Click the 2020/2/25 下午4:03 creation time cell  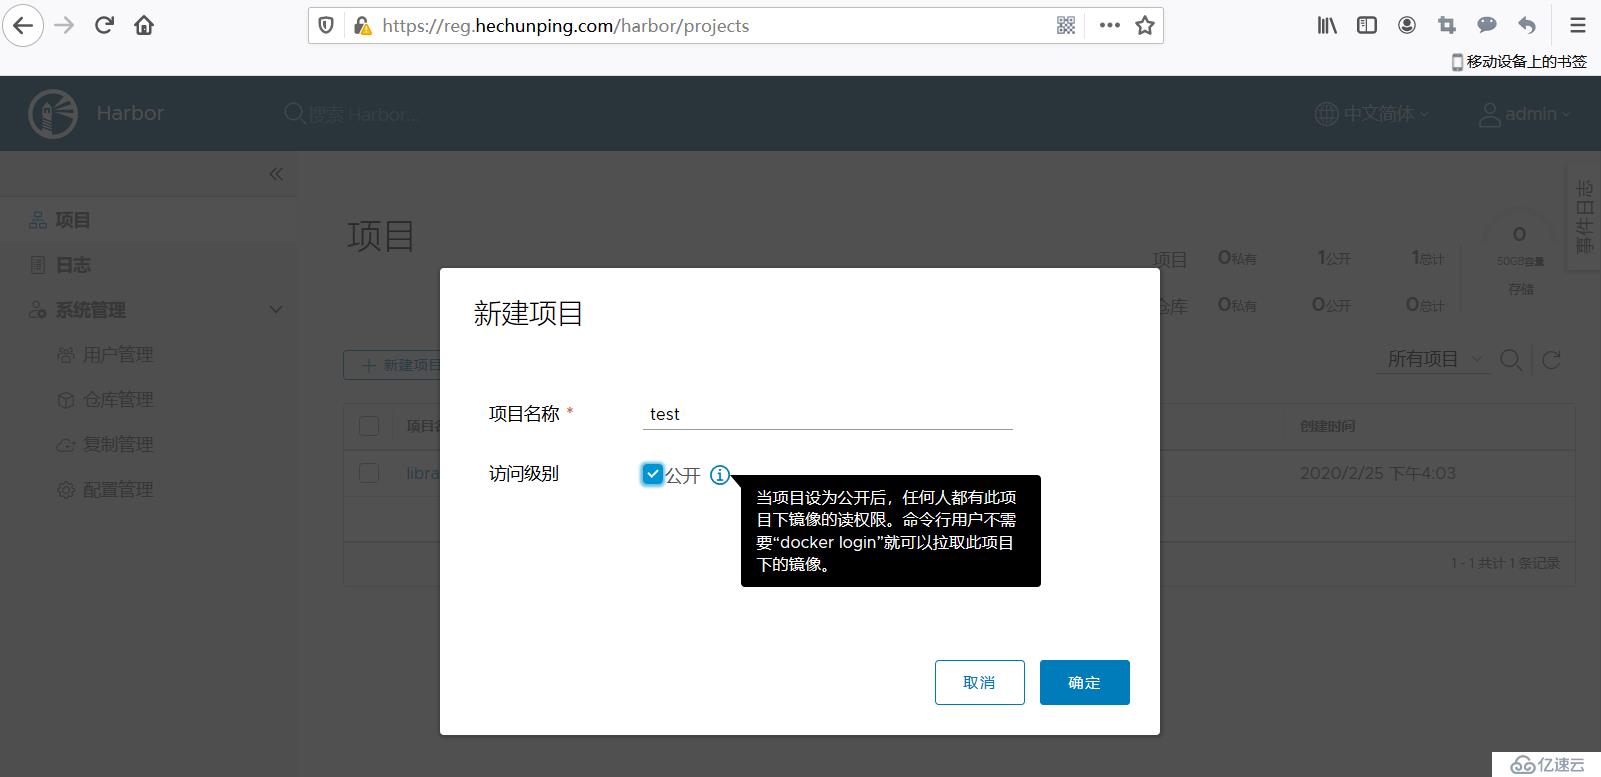click(x=1377, y=473)
